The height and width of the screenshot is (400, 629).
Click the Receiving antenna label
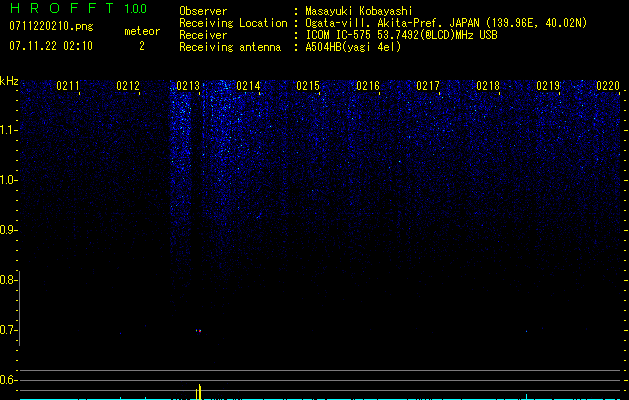click(x=230, y=47)
